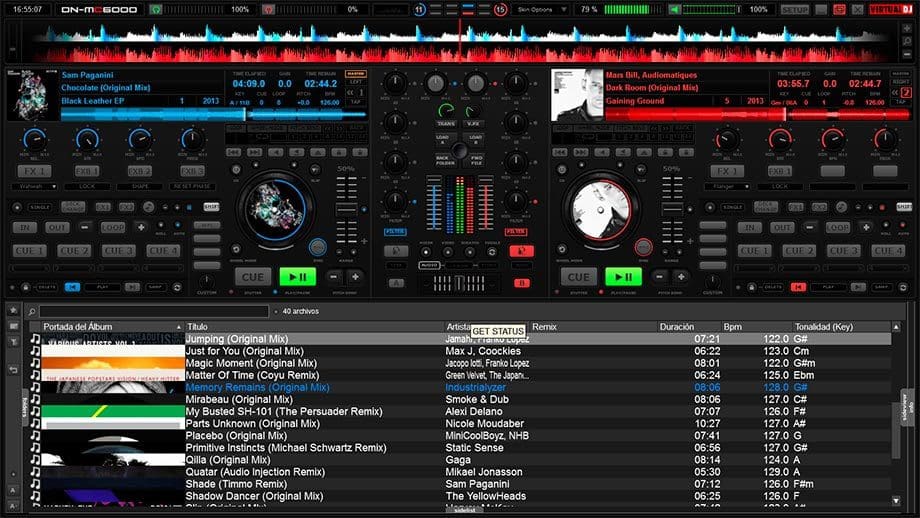This screenshot has width=920, height=518.
Task: Click the left deck's loop minus button
Action: tap(84, 227)
